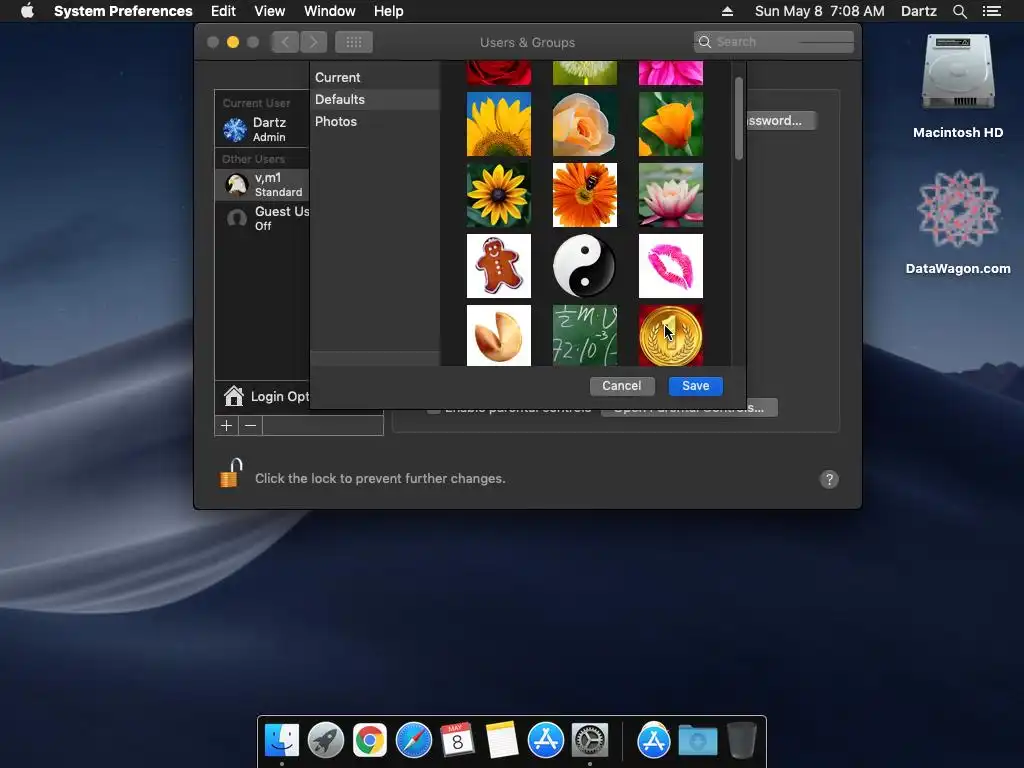The width and height of the screenshot is (1024, 768).
Task: Choose the orange gerbera daisy picture
Action: [584, 195]
